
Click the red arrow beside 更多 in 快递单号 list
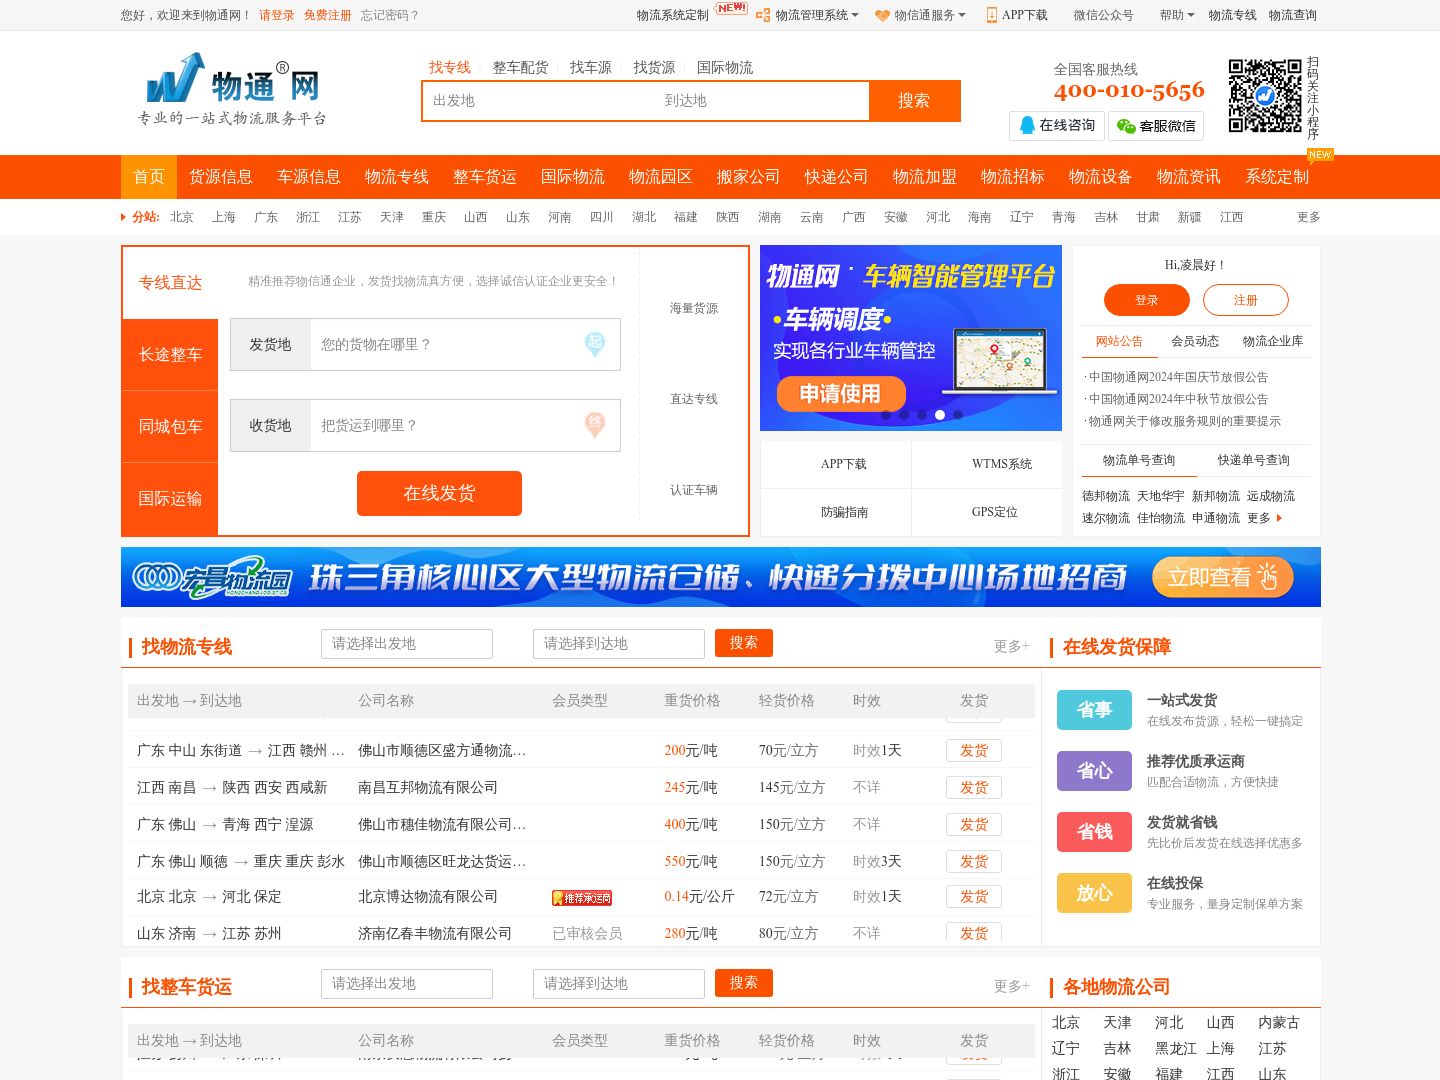coord(1279,518)
